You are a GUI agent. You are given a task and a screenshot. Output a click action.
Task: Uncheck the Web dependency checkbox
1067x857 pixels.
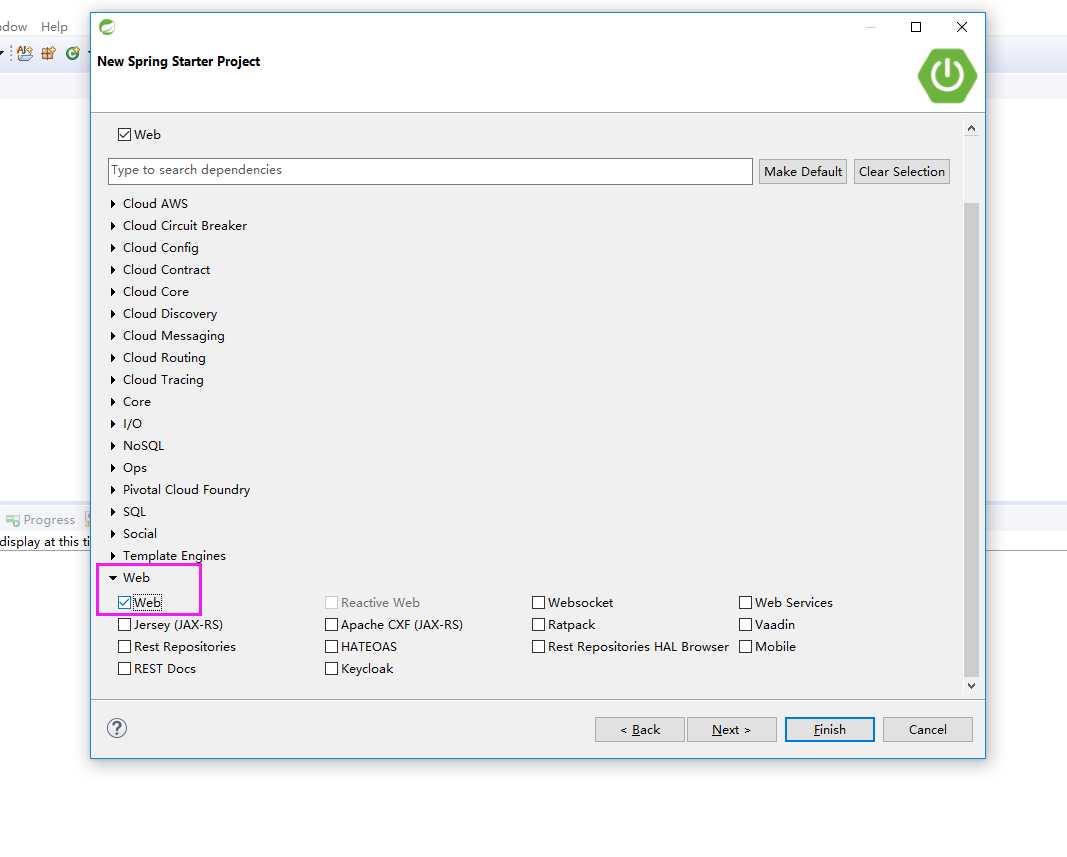tap(125, 602)
